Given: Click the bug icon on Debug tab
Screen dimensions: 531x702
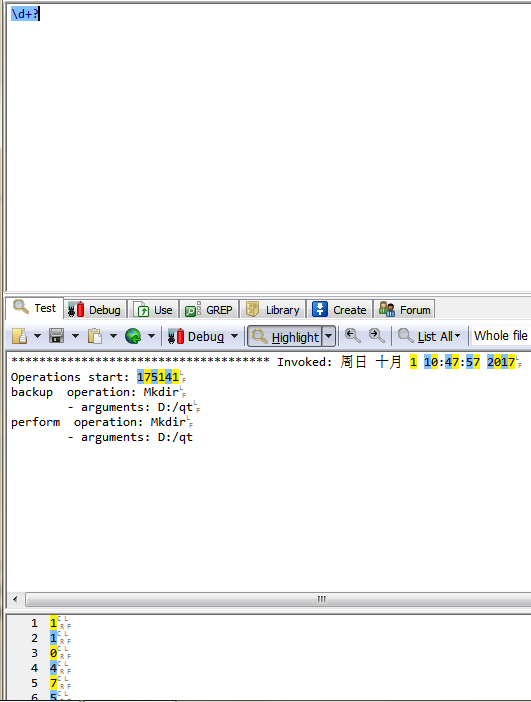Looking at the screenshot, I should pyautogui.click(x=76, y=309).
